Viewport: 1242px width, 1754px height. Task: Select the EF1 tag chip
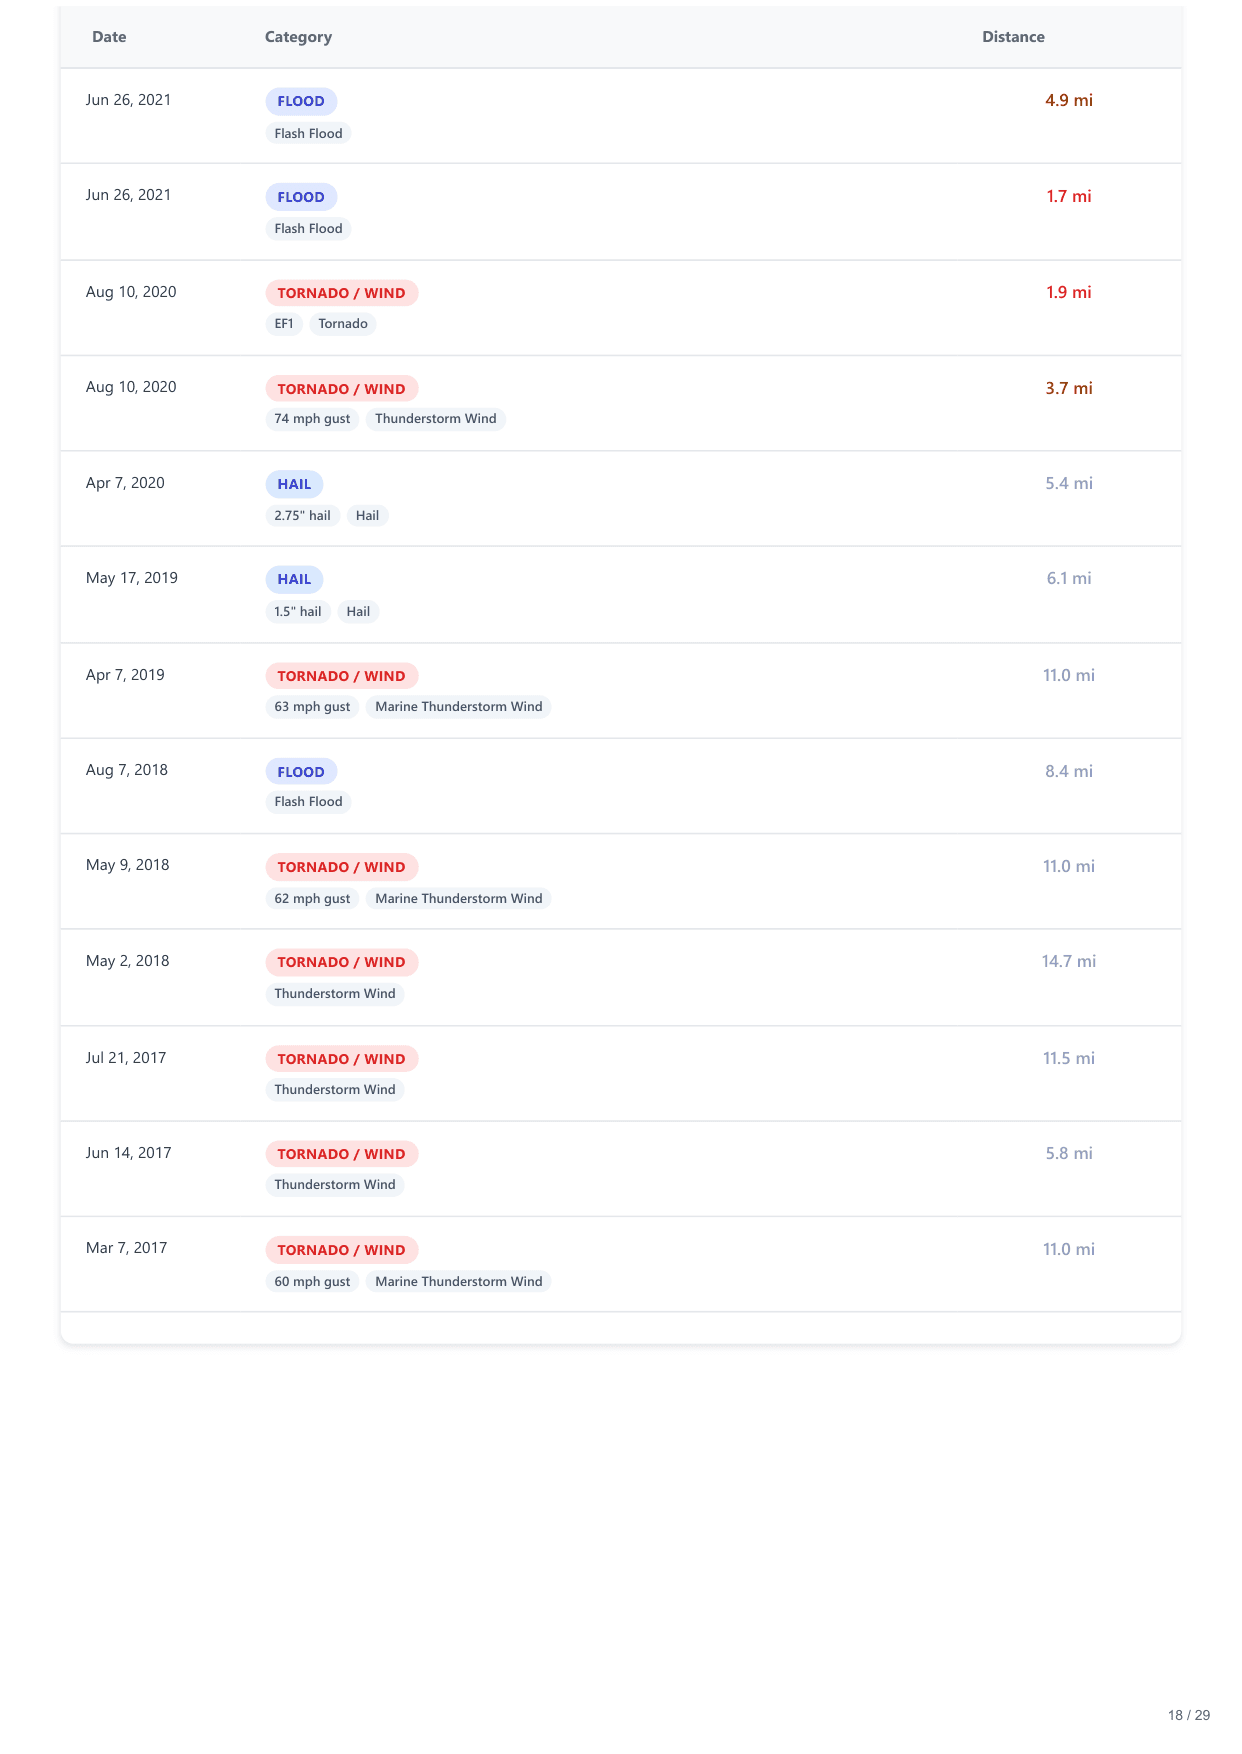(x=284, y=324)
